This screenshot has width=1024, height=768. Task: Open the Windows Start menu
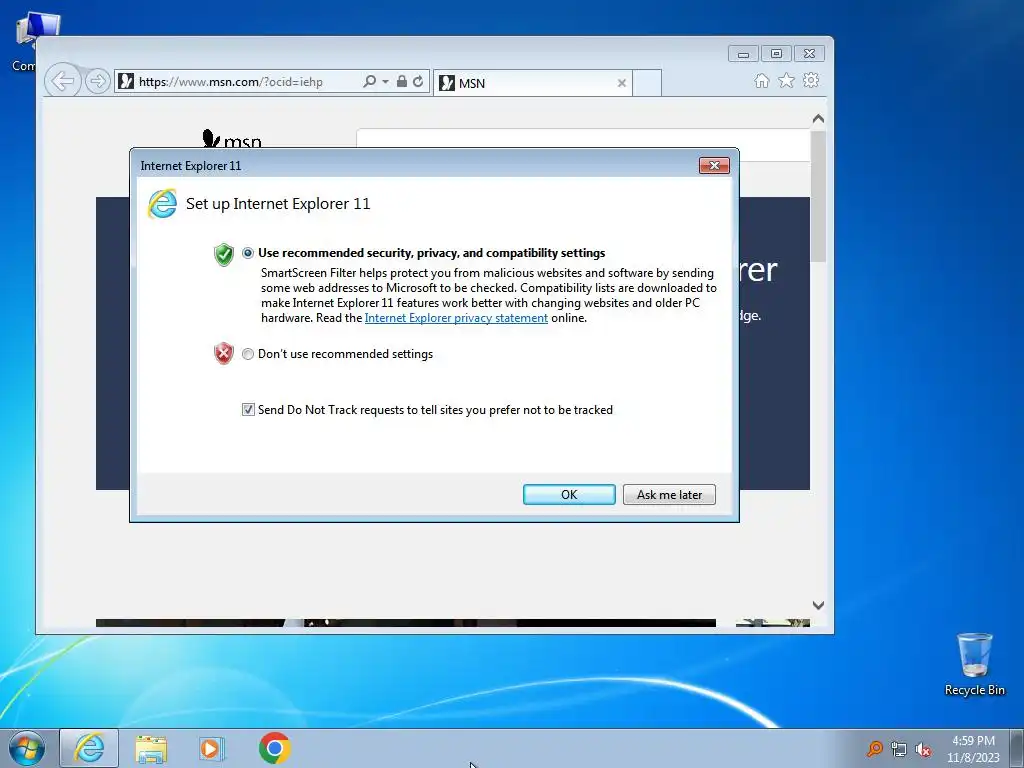pos(27,748)
